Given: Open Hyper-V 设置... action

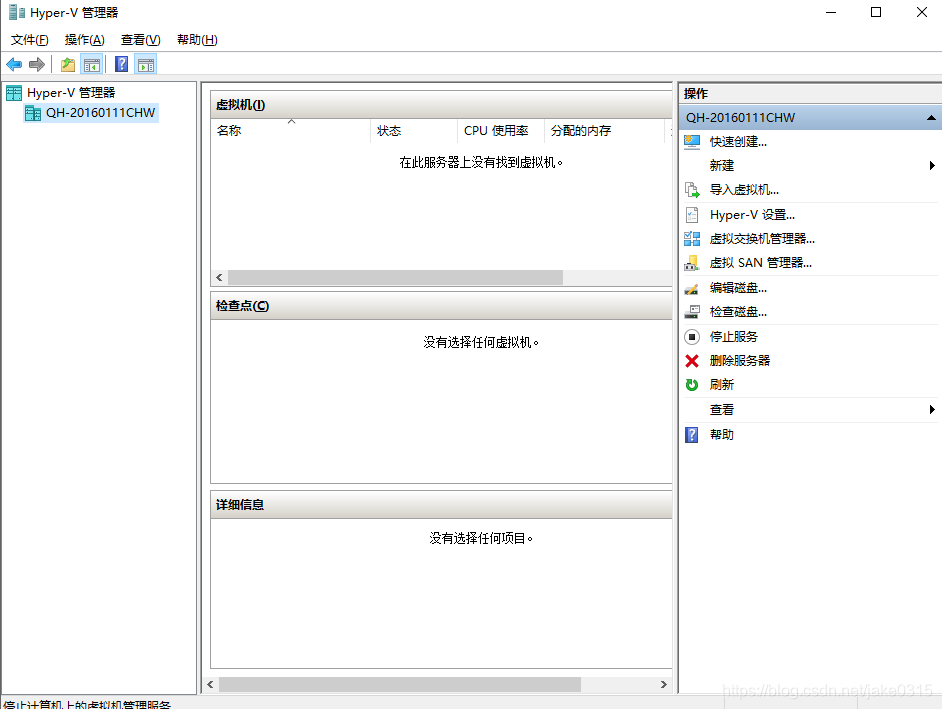Looking at the screenshot, I should point(752,215).
